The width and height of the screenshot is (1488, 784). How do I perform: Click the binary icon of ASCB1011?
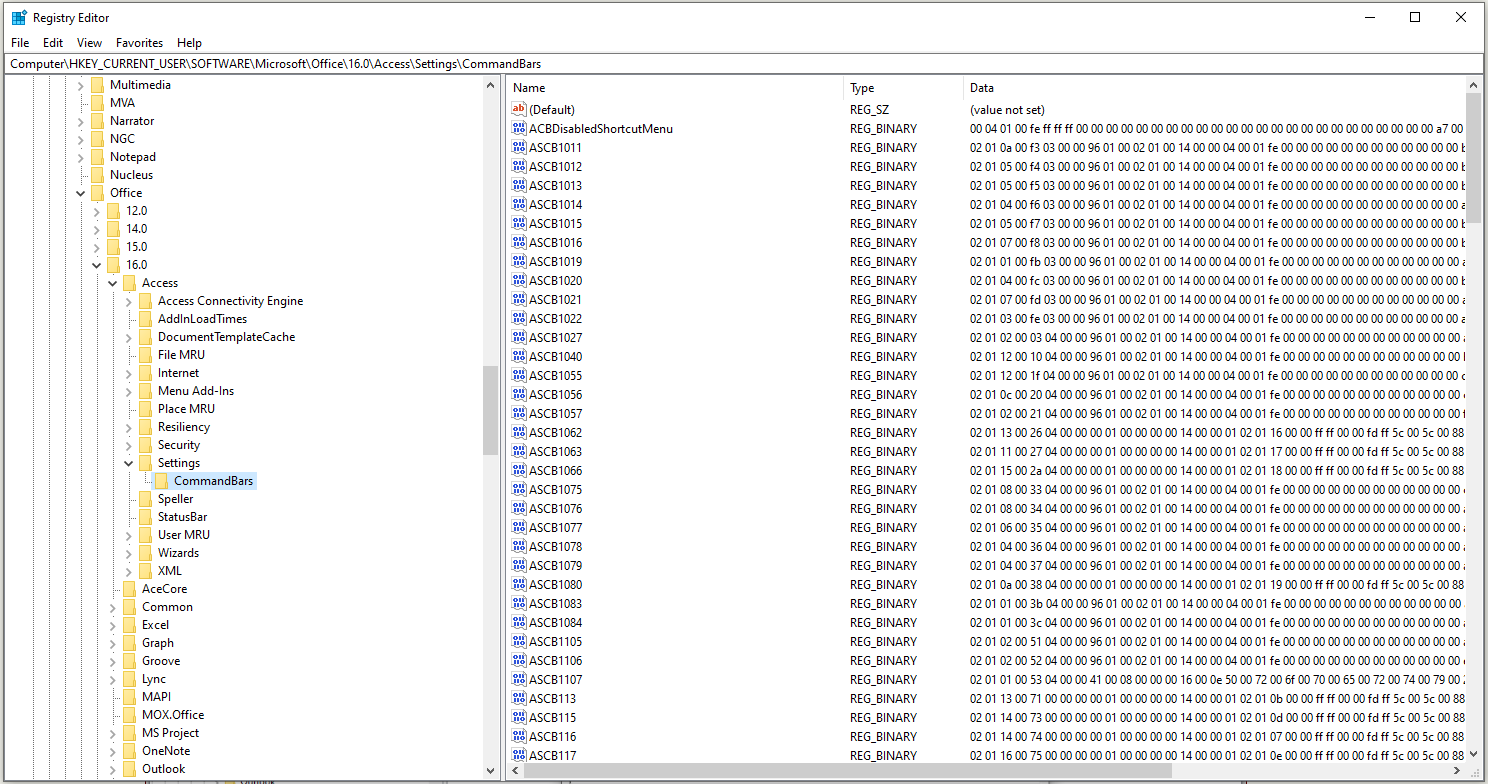point(518,147)
